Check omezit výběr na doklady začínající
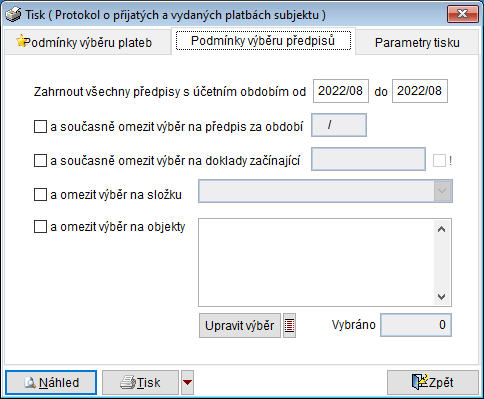The image size is (484, 399). [40, 161]
